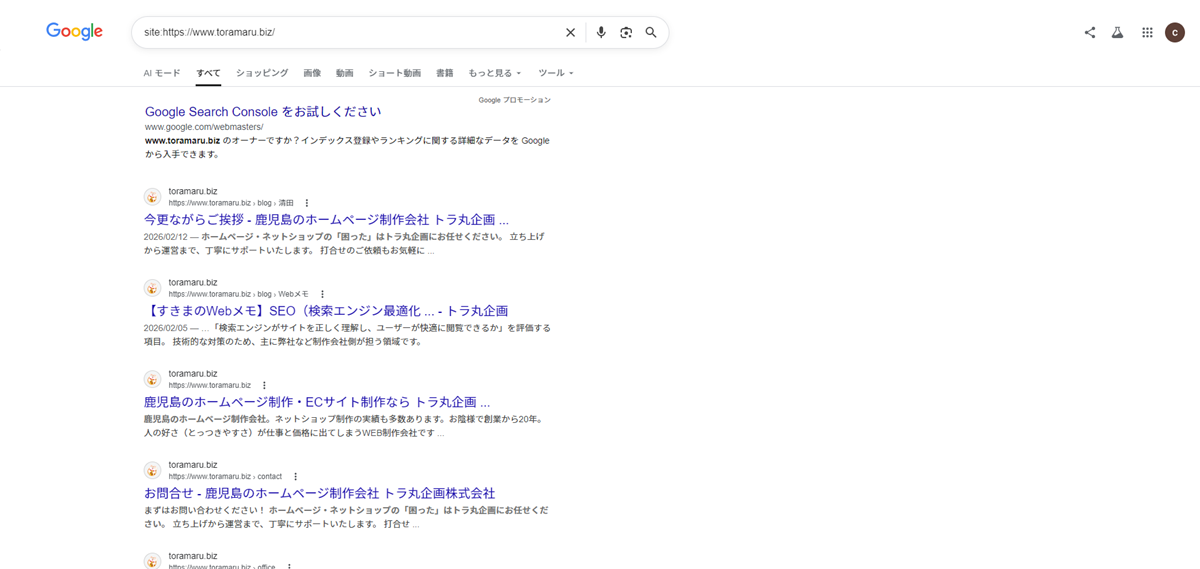Click favicon of お問合せ result
This screenshot has width=1200, height=569.
pyautogui.click(x=153, y=470)
